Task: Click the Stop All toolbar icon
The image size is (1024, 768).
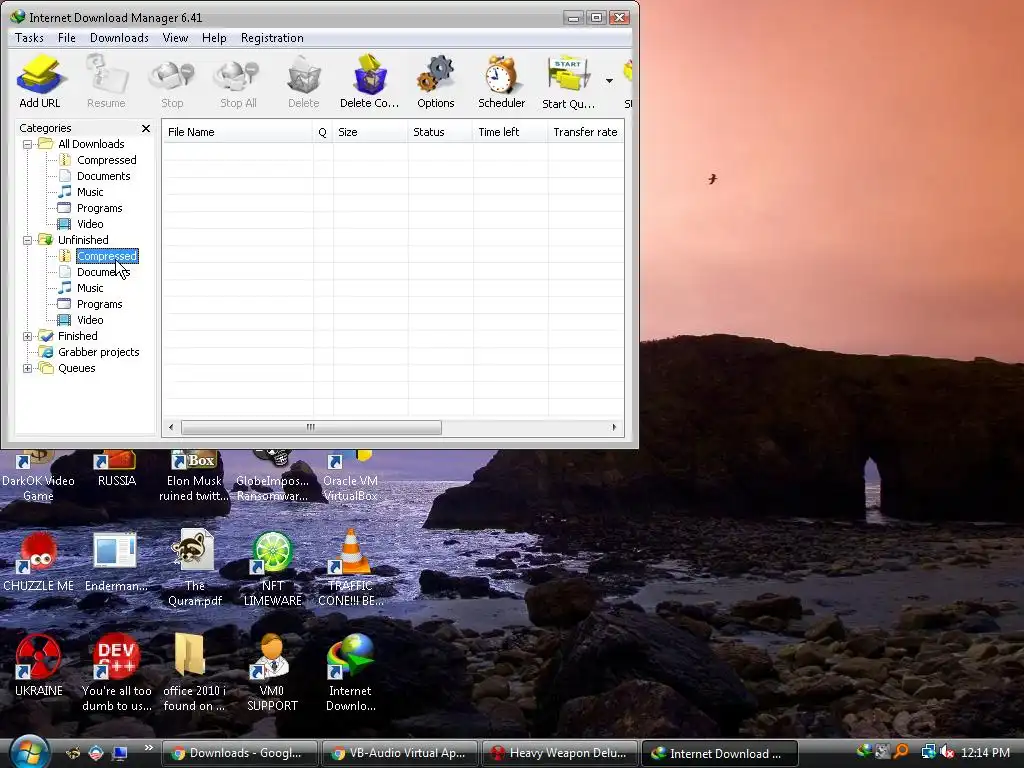Action: pos(238,81)
